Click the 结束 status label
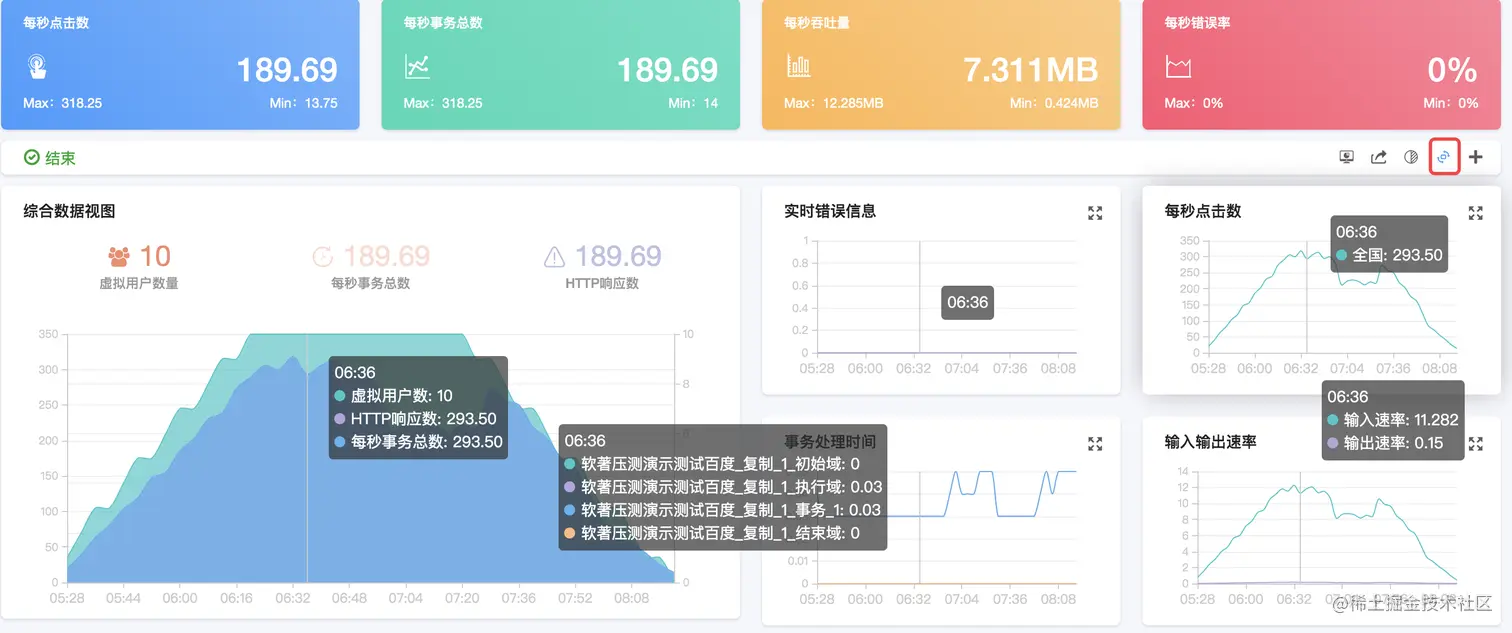 [x=60, y=158]
